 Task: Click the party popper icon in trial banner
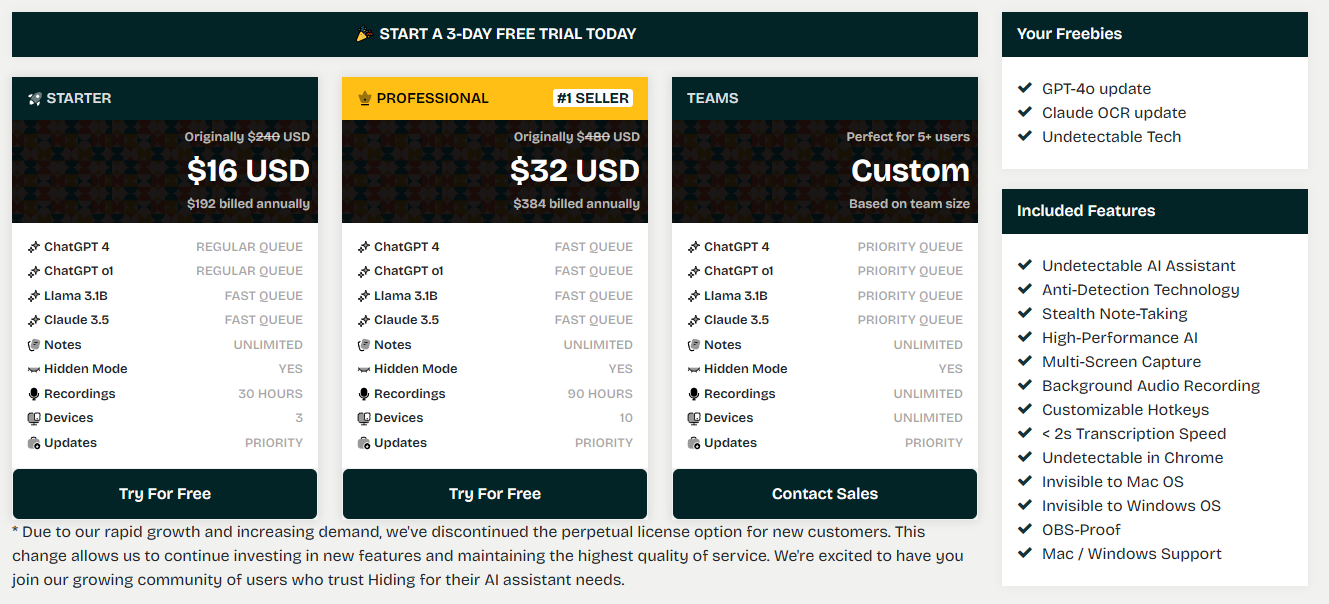364,34
